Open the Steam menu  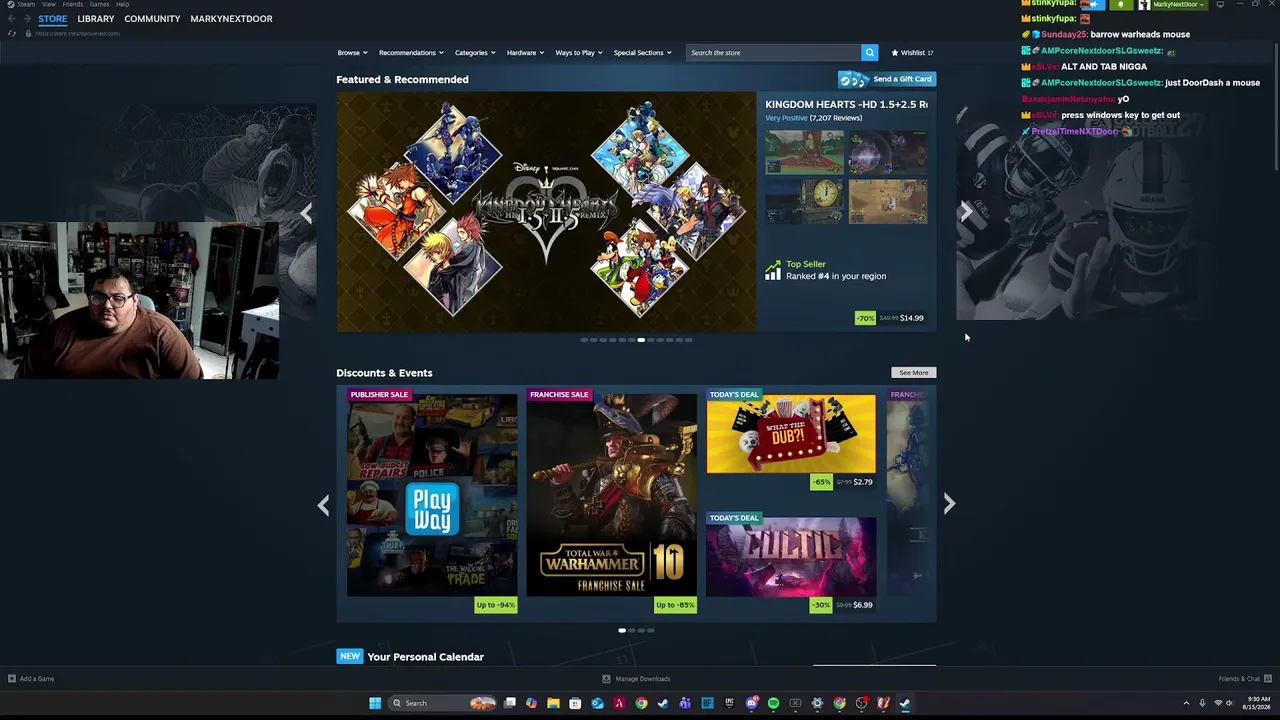26,4
